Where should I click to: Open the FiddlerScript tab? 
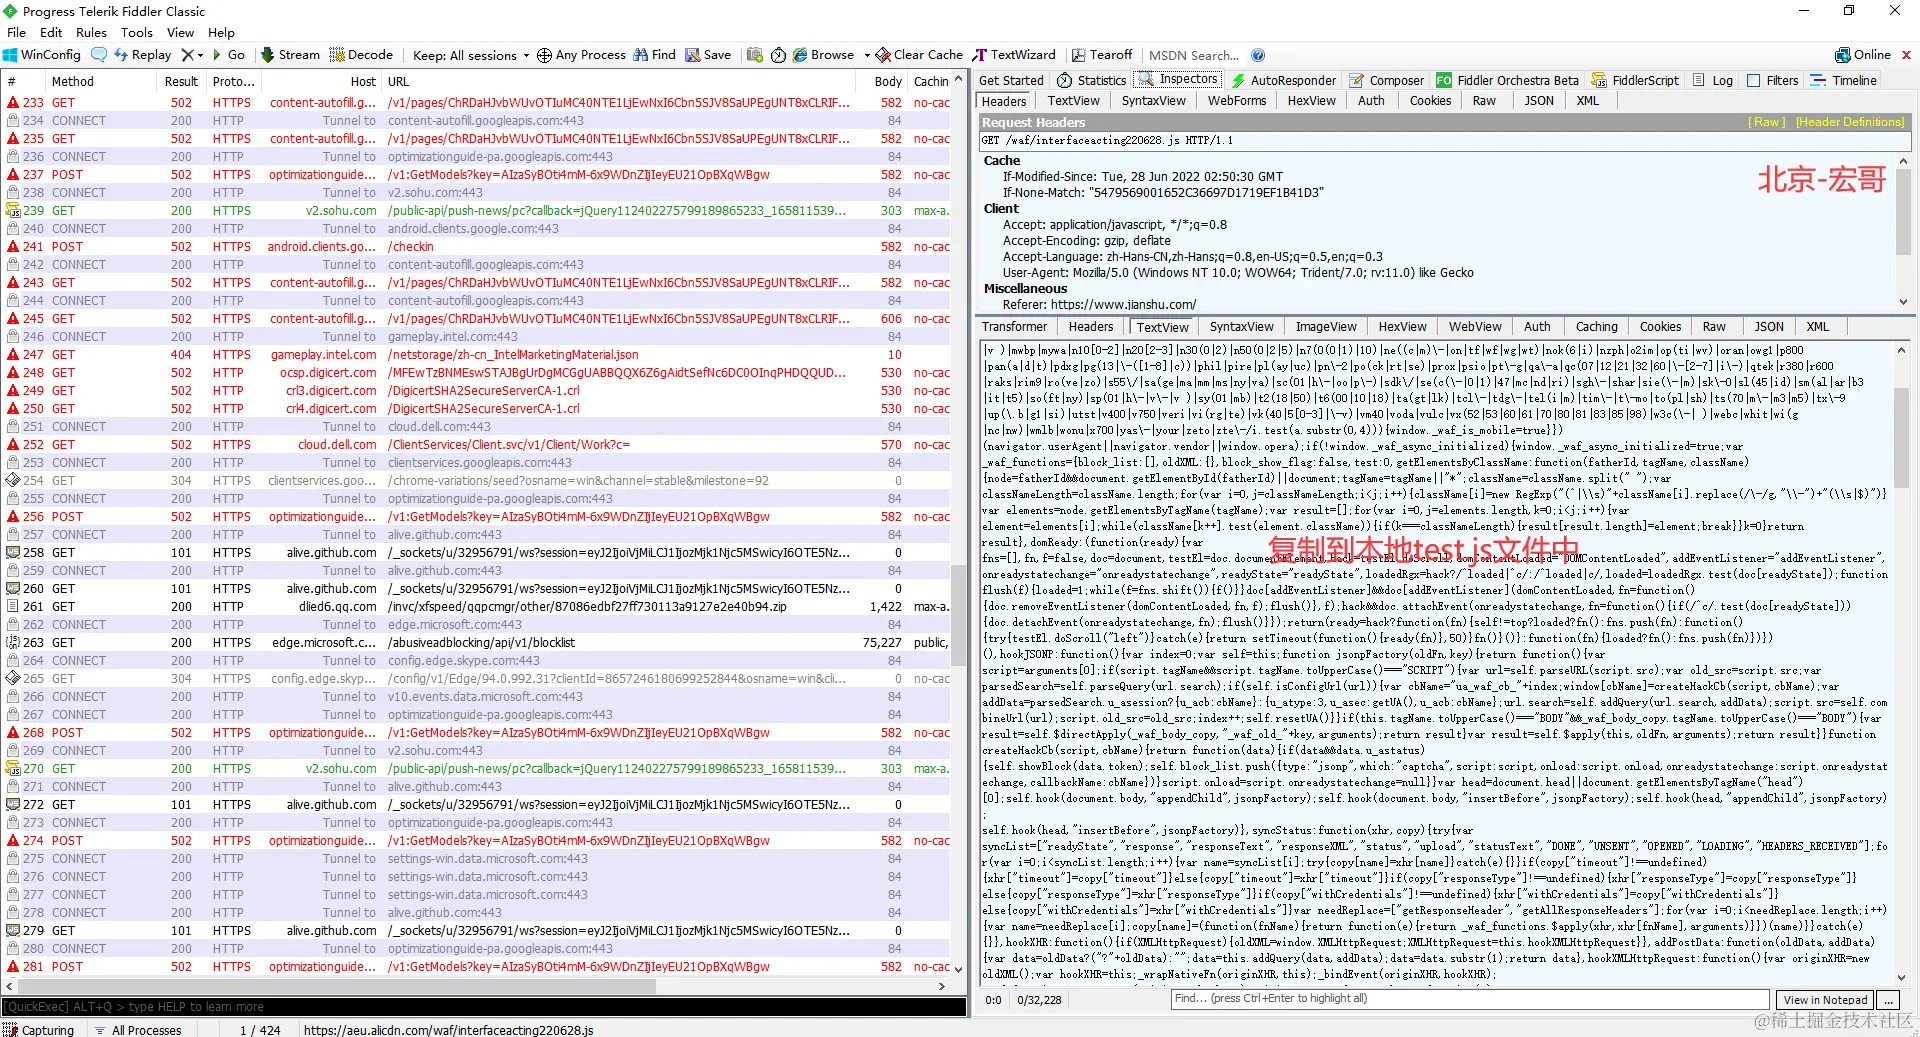click(x=1636, y=80)
